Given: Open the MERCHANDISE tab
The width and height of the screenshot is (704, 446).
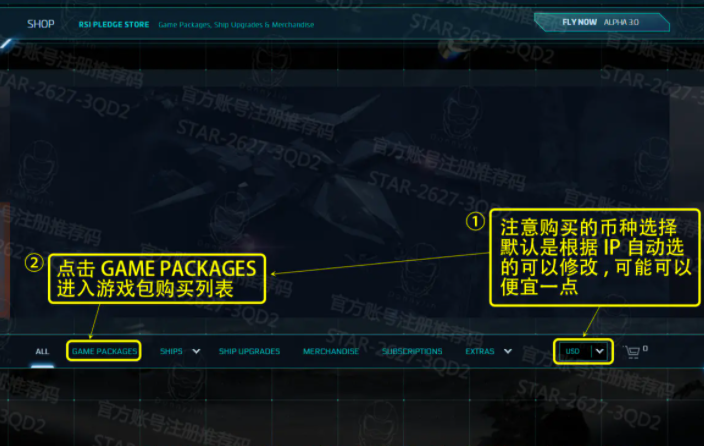Looking at the screenshot, I should tap(331, 351).
